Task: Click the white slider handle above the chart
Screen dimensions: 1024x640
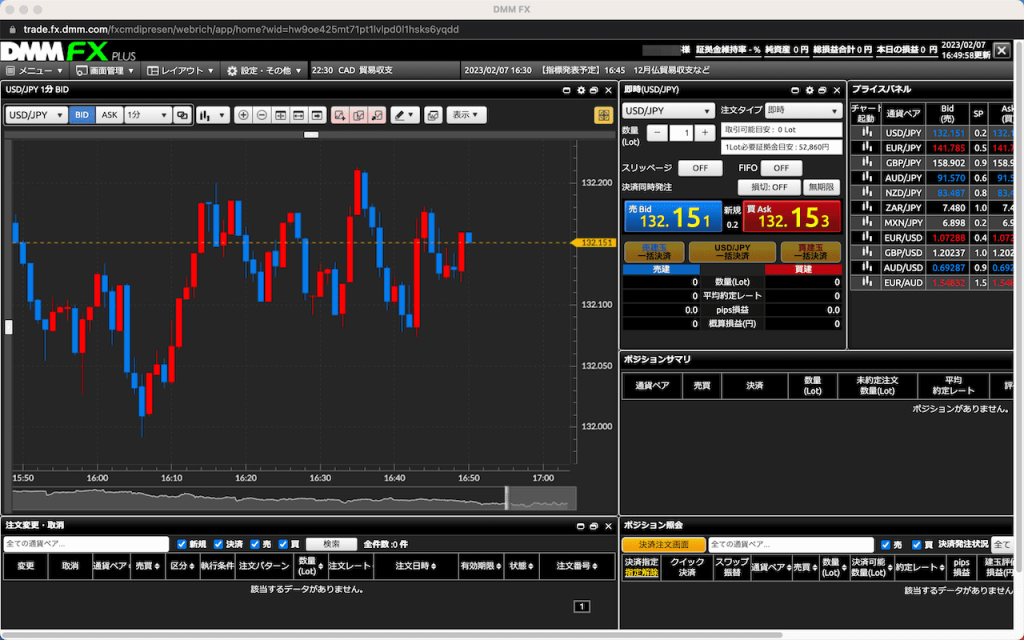Action: coord(312,135)
